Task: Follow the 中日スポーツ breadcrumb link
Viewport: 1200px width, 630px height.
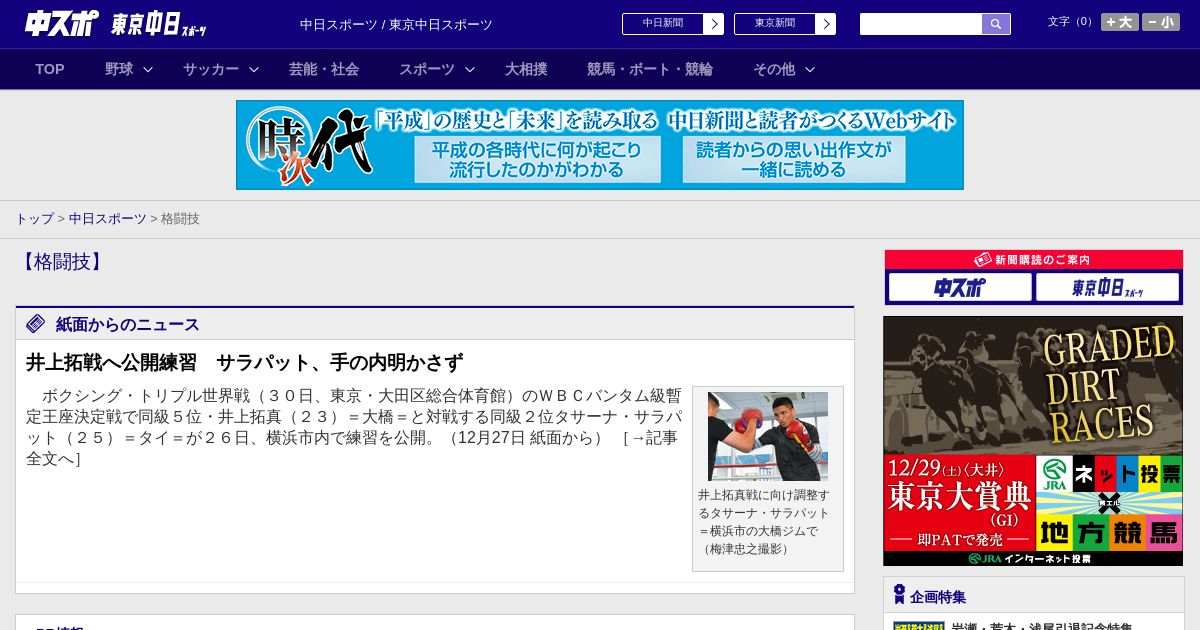Action: click(108, 218)
